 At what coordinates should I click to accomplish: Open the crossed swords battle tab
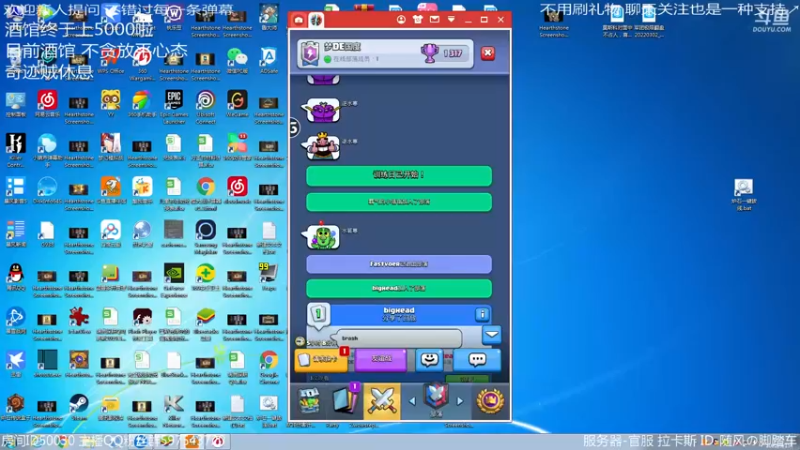pos(382,401)
